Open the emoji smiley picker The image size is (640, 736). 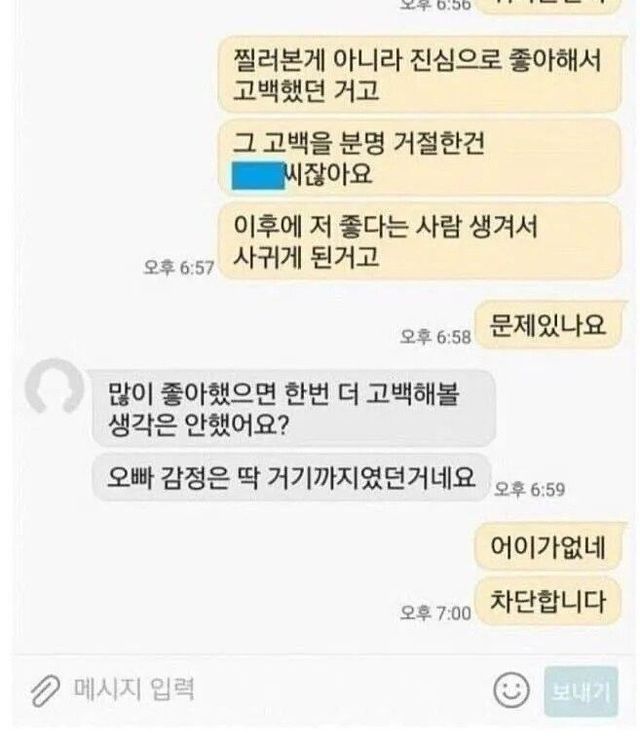tap(511, 690)
